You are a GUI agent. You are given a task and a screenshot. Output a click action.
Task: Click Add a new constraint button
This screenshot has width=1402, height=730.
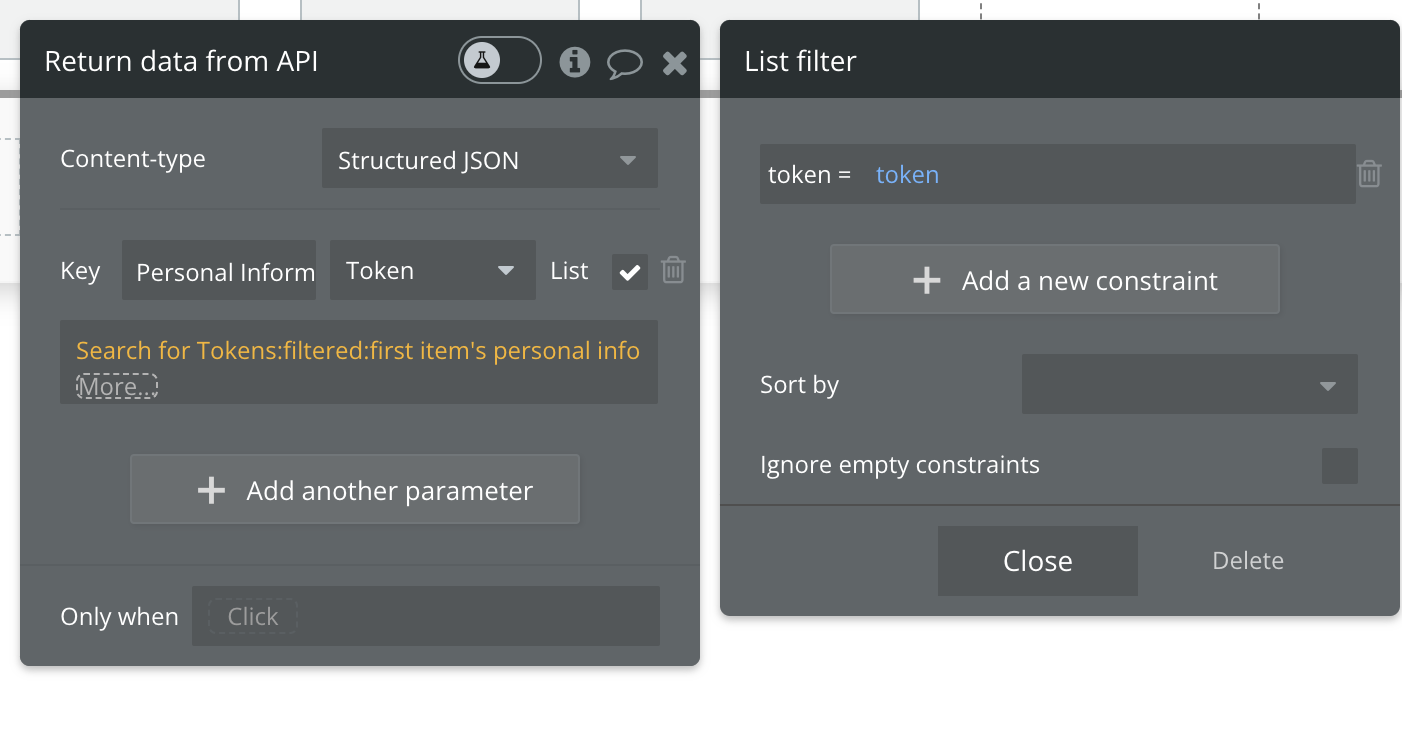click(1055, 281)
